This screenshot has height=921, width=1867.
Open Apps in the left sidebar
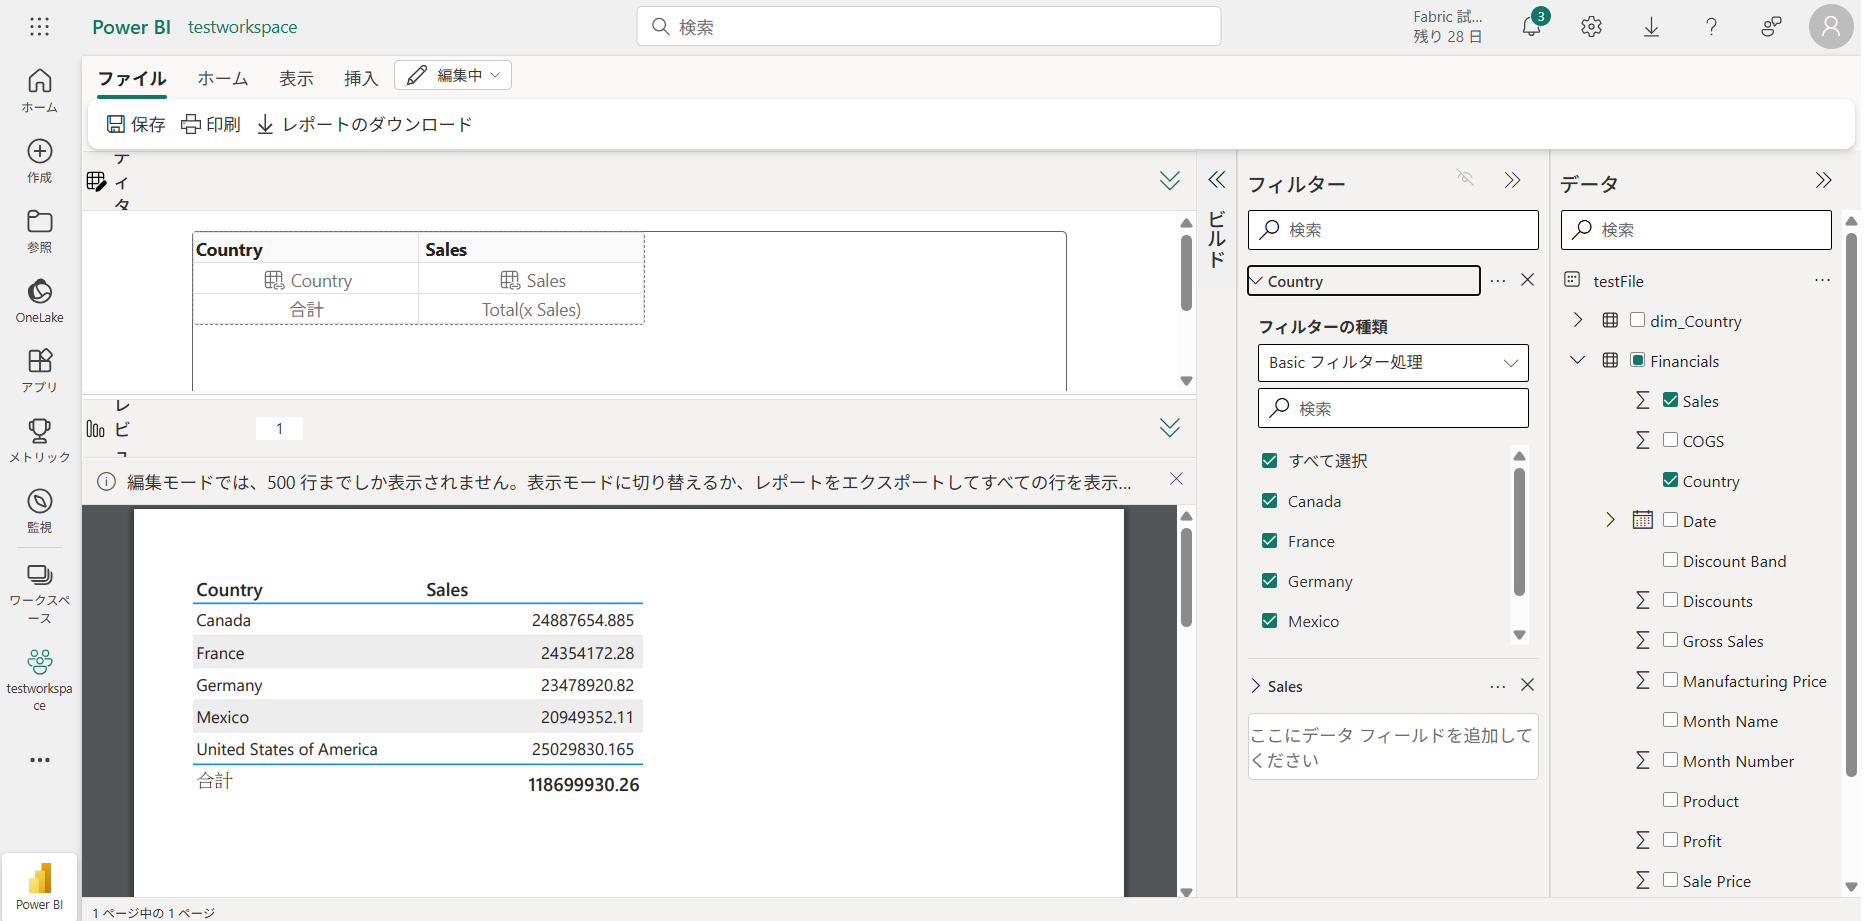40,370
